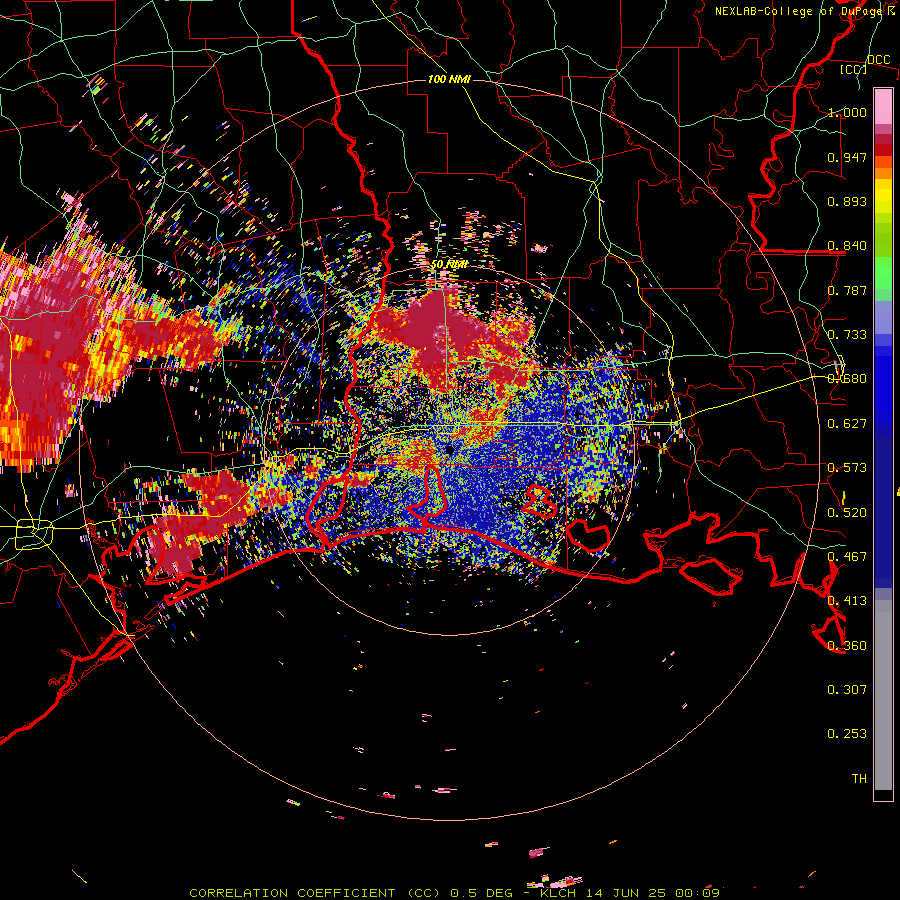
Task: Click the 0.253 scale label
Action: click(847, 734)
